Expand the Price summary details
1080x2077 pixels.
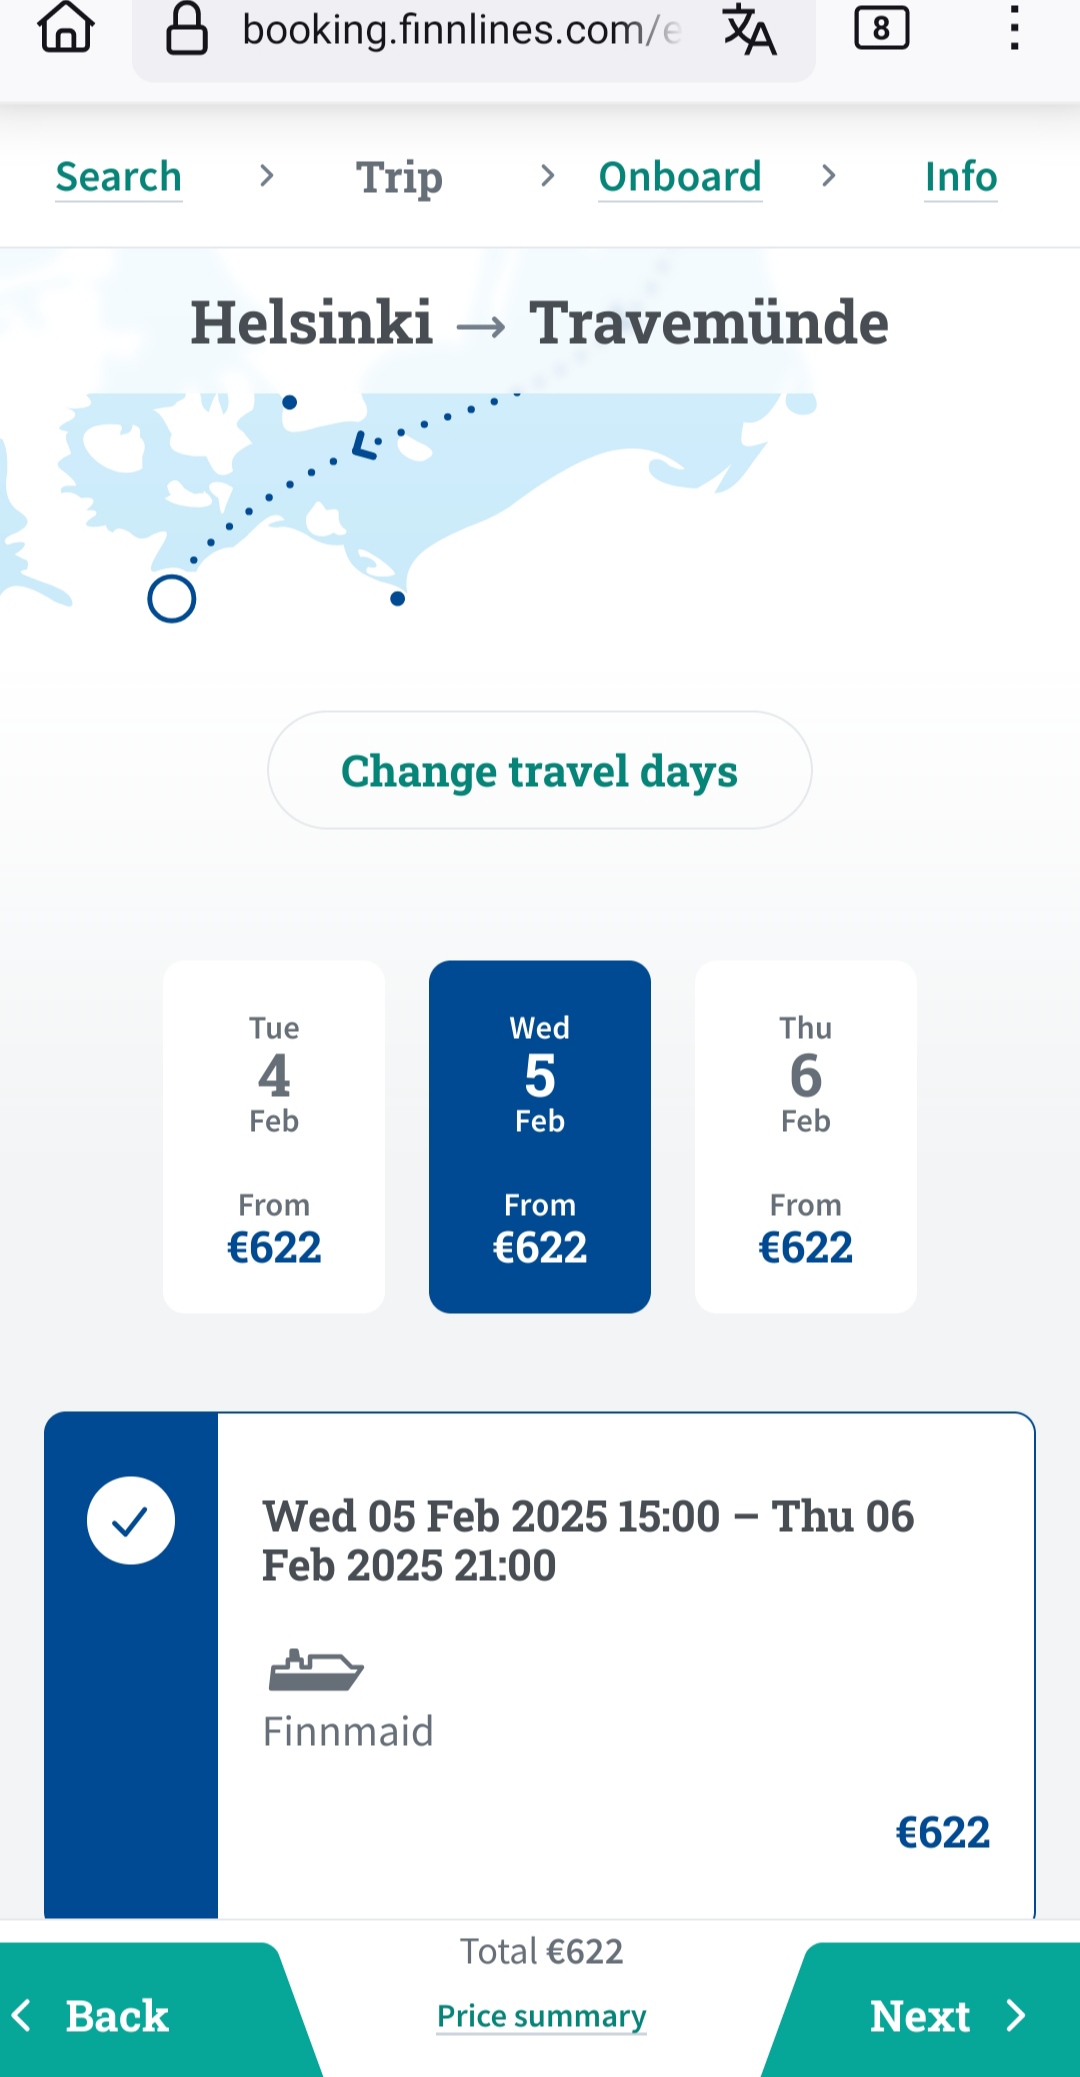(x=541, y=2016)
